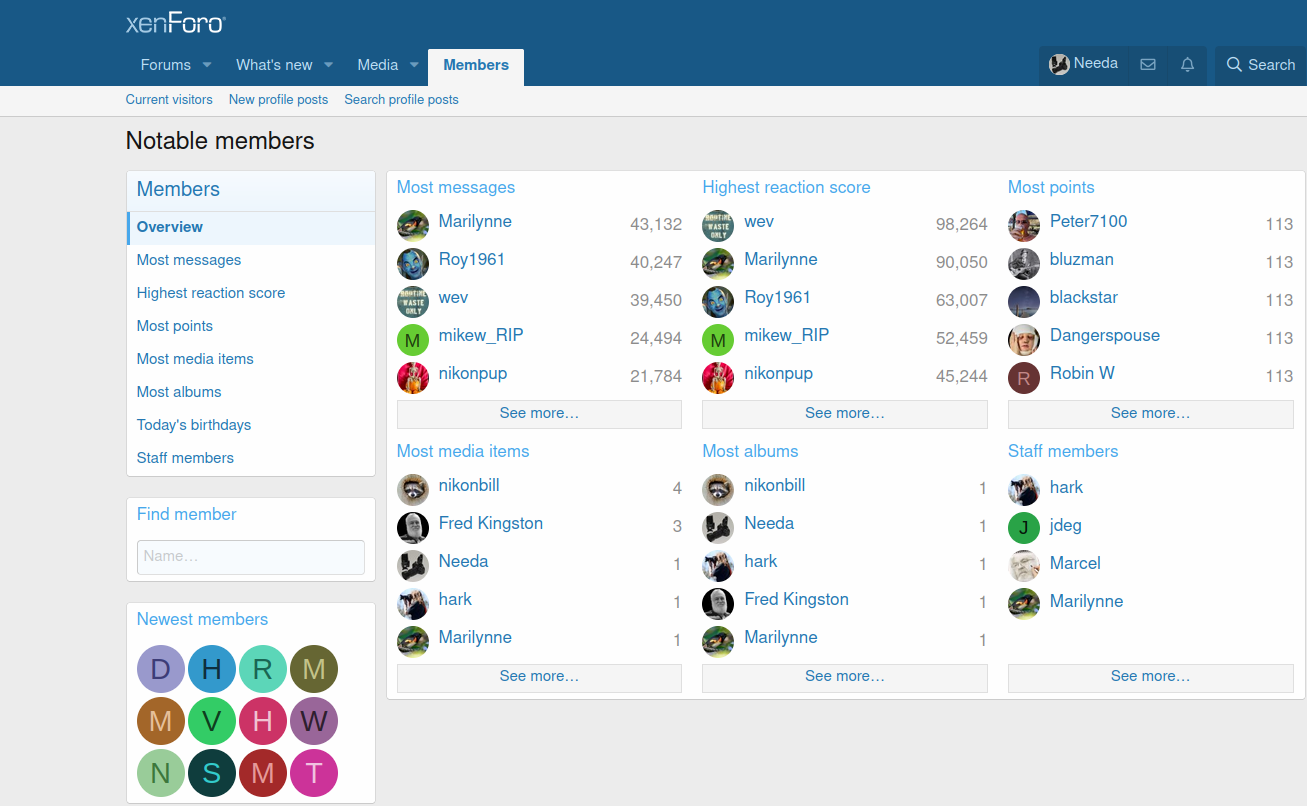Click the XenForo logo
Viewport: 1307px width, 806px height.
tap(176, 24)
